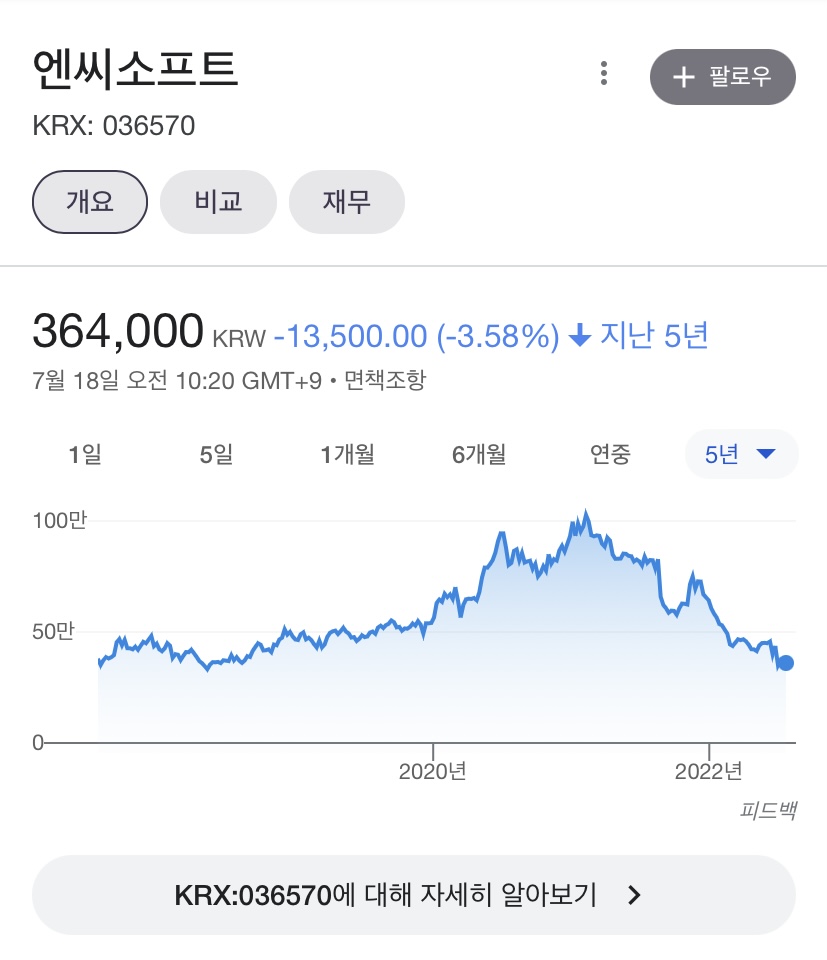Show the 1일 chart range
The width and height of the screenshot is (827, 960).
(85, 455)
